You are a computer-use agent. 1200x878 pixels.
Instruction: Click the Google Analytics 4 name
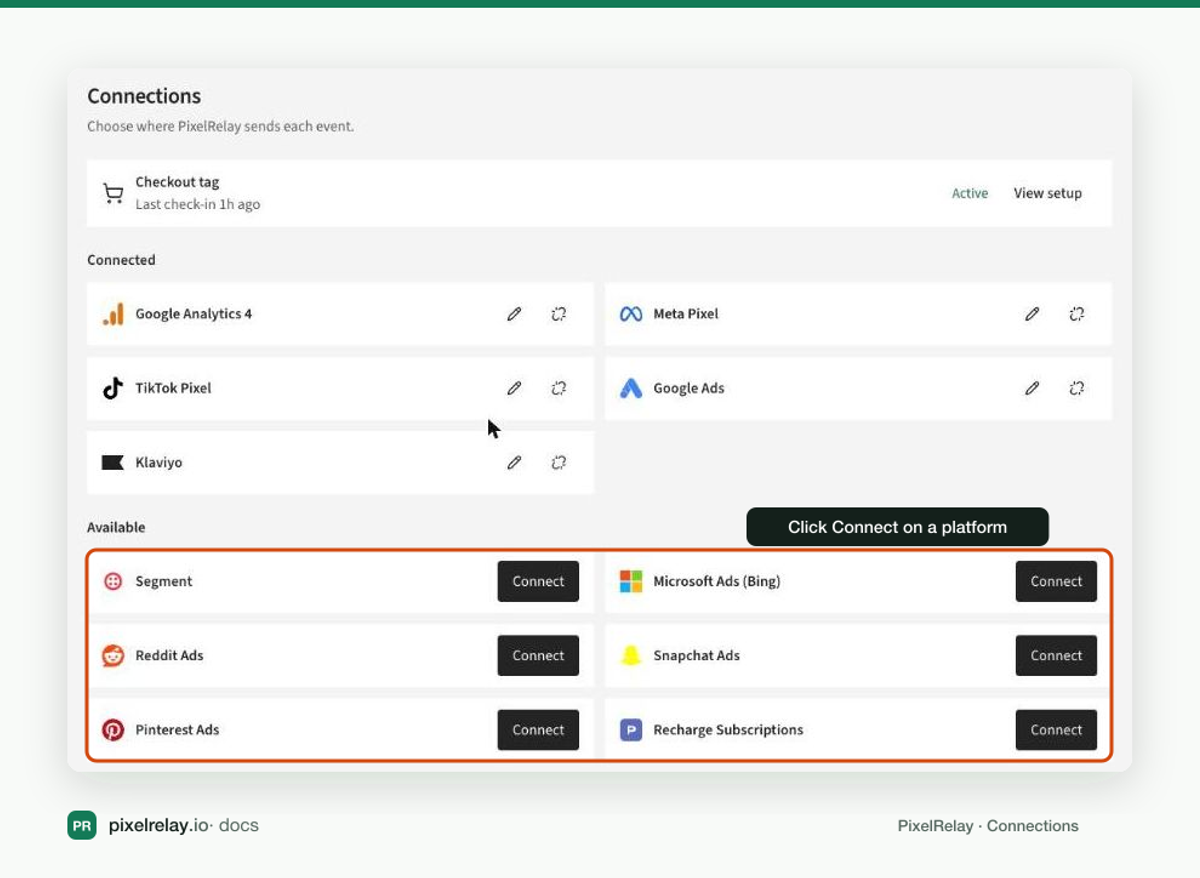[194, 314]
